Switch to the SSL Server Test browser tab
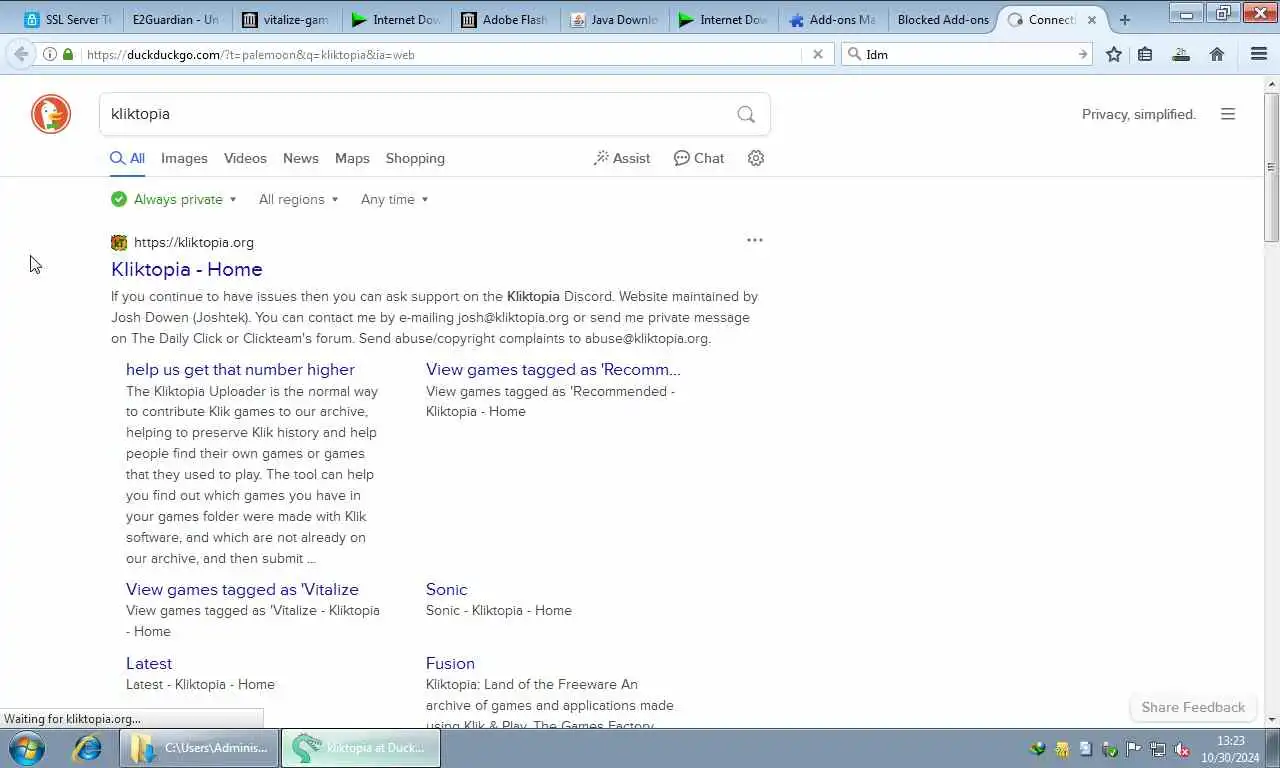The image size is (1280, 768). pos(68,19)
